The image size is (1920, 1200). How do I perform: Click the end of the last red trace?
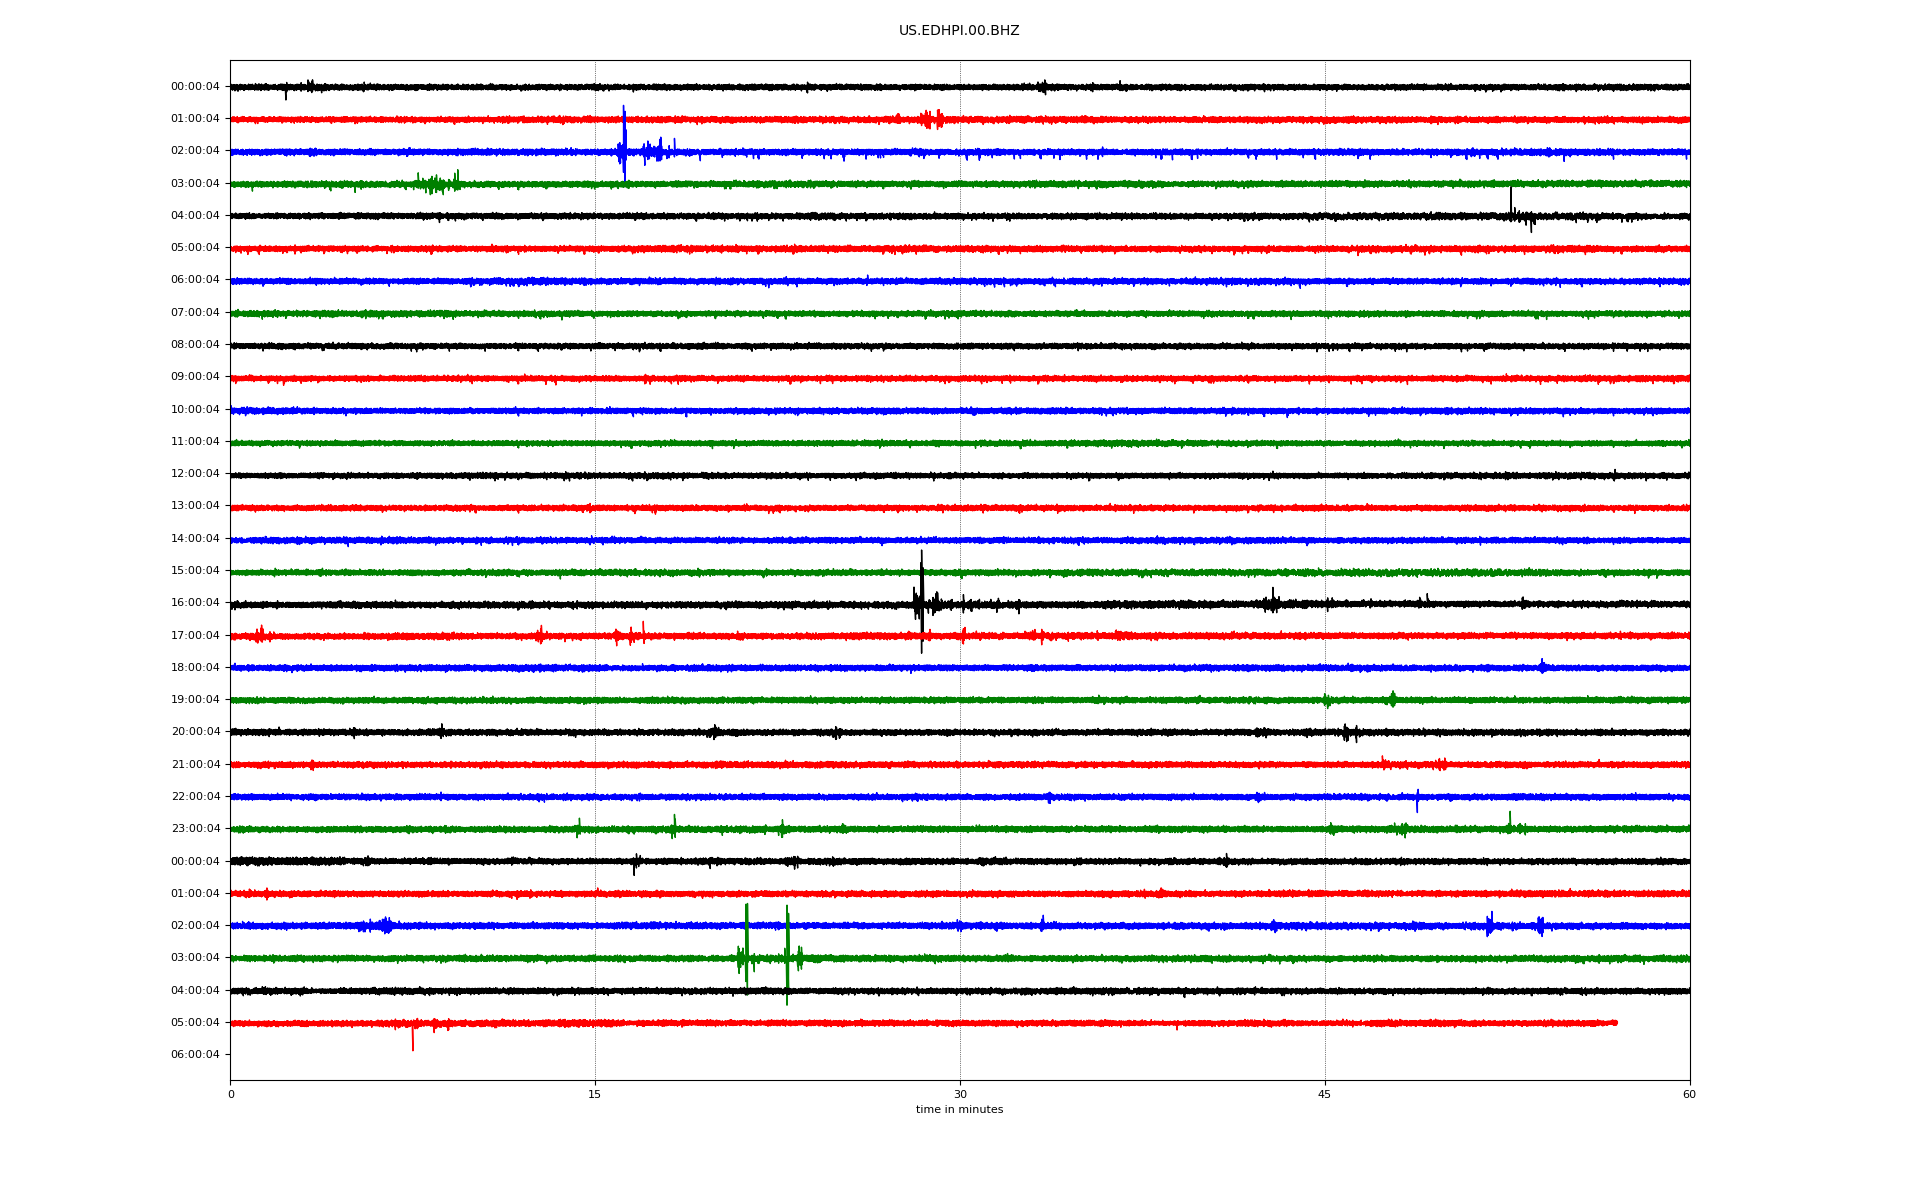tap(1615, 1023)
